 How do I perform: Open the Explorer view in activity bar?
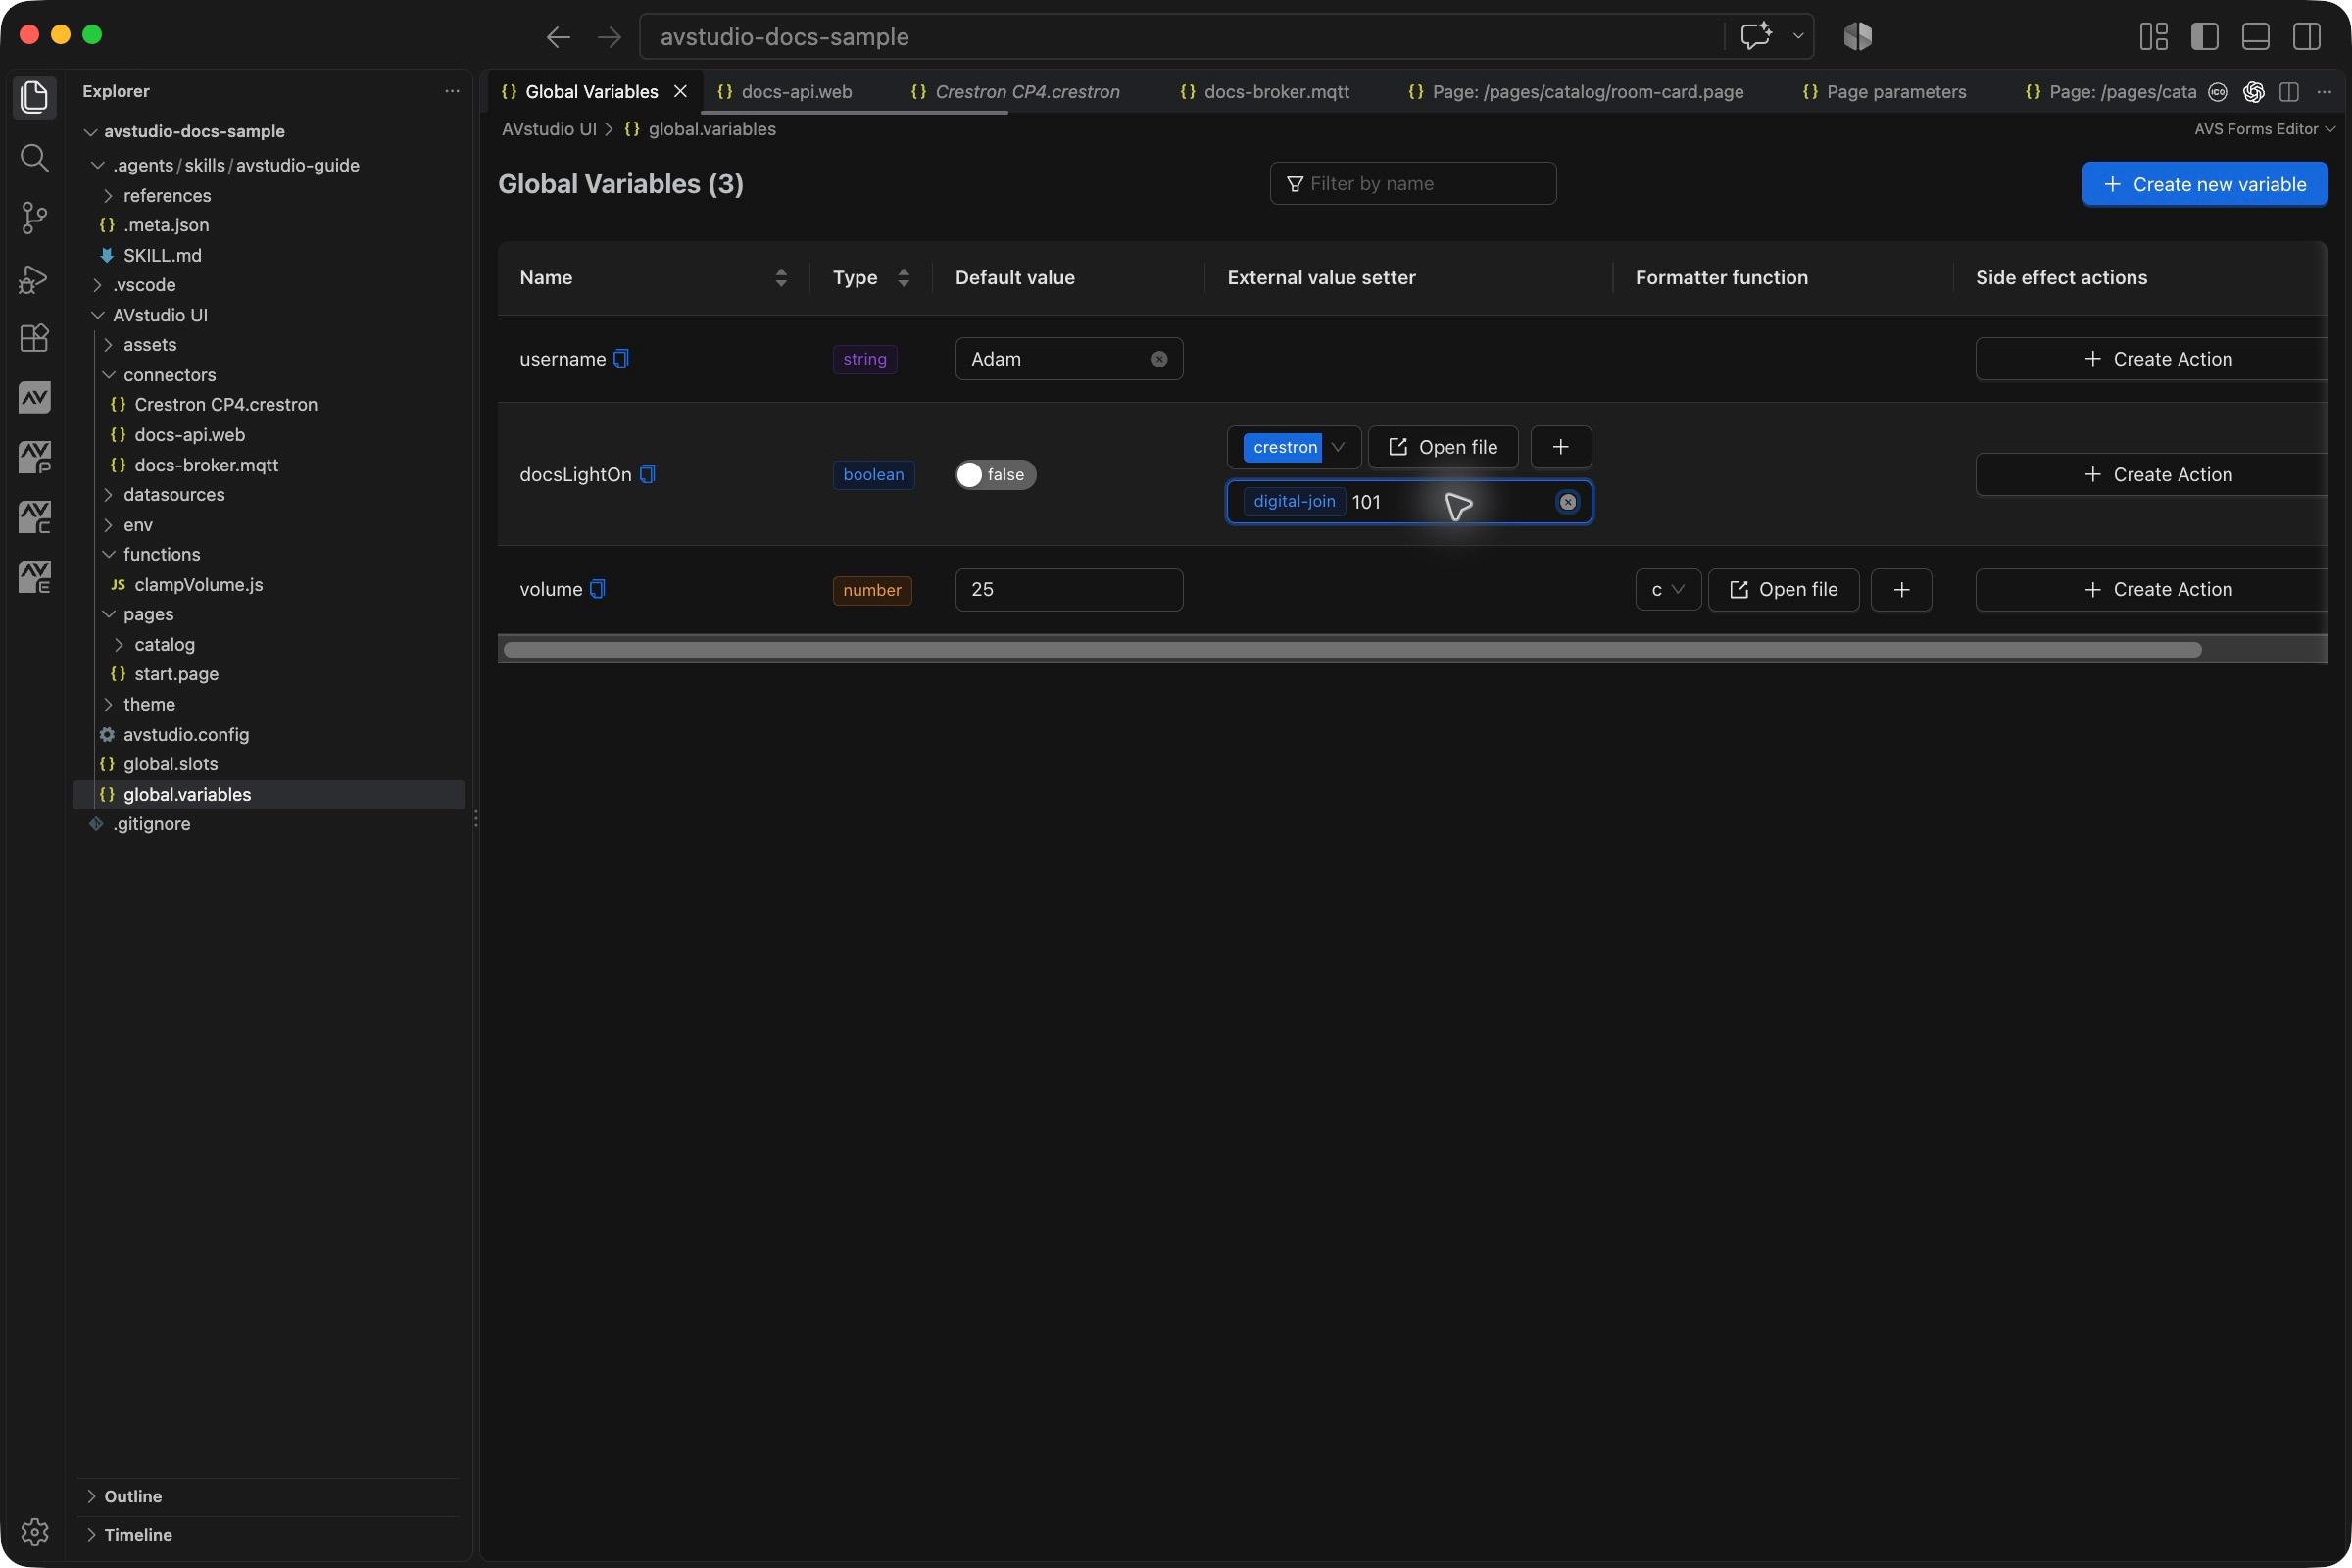(34, 97)
